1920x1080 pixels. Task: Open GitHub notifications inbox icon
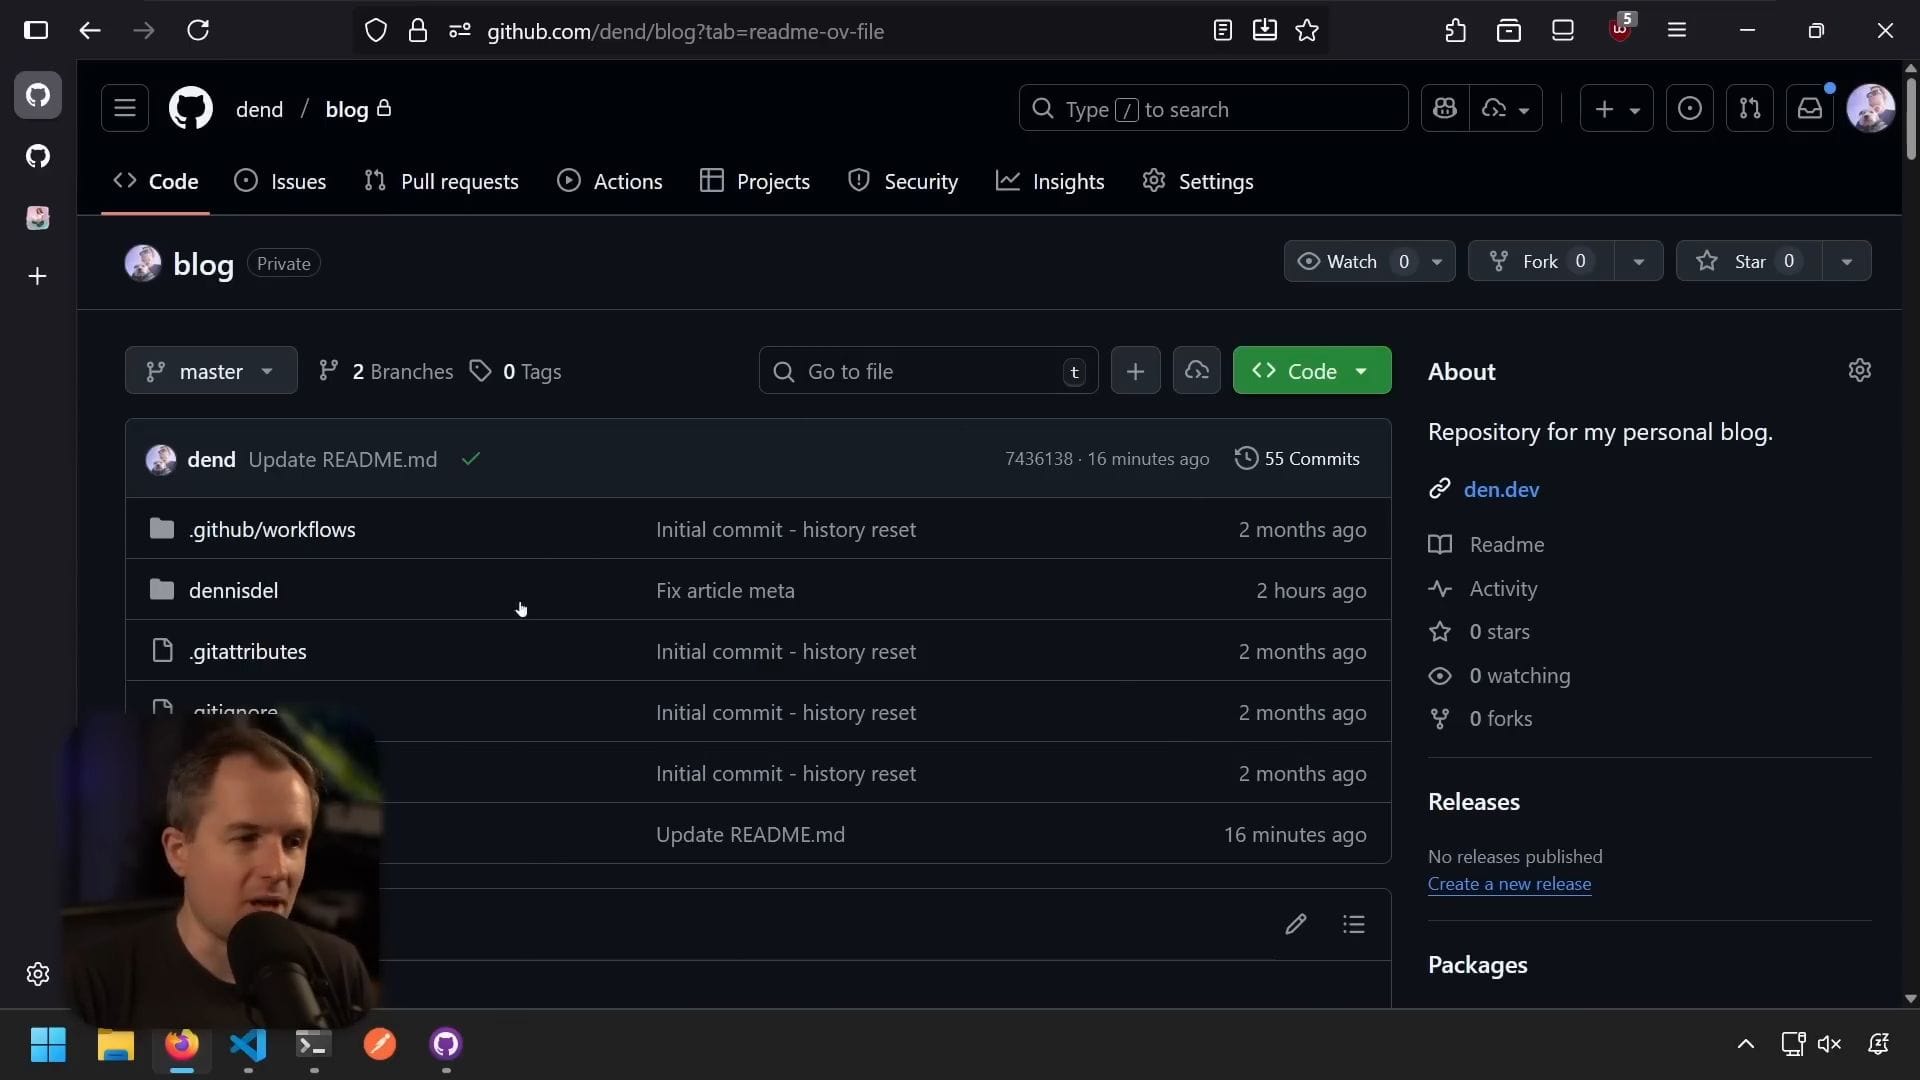click(x=1809, y=109)
